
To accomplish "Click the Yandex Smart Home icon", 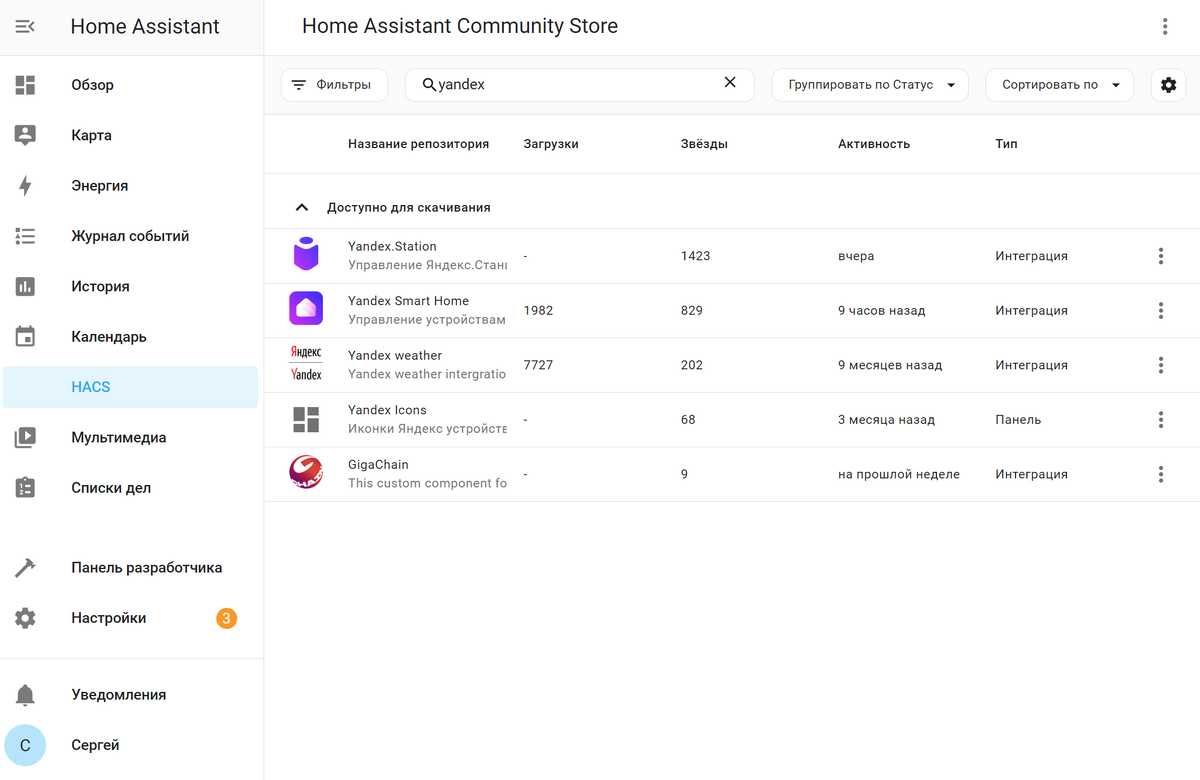I will point(306,310).
